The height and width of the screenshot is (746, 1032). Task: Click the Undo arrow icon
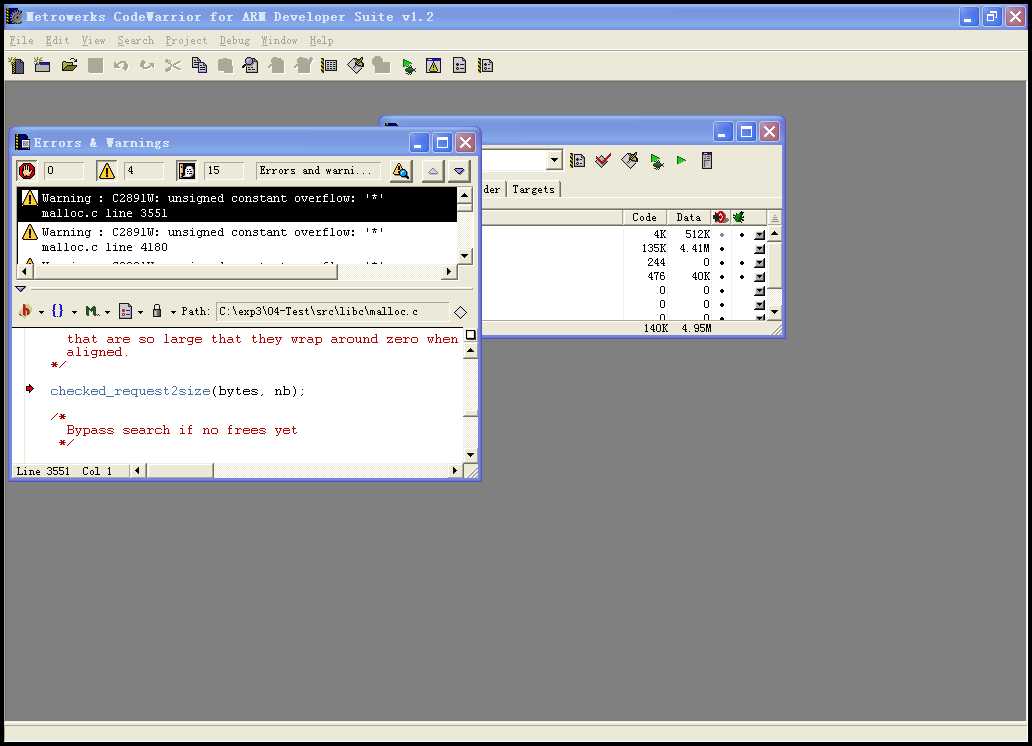tap(120, 65)
